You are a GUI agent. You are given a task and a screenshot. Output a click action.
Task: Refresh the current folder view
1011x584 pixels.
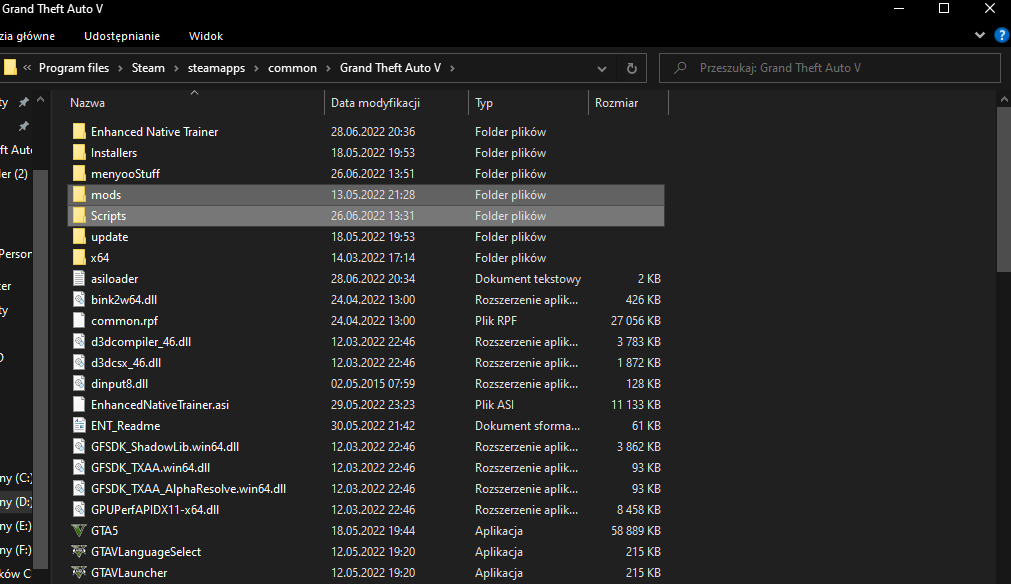coord(632,68)
